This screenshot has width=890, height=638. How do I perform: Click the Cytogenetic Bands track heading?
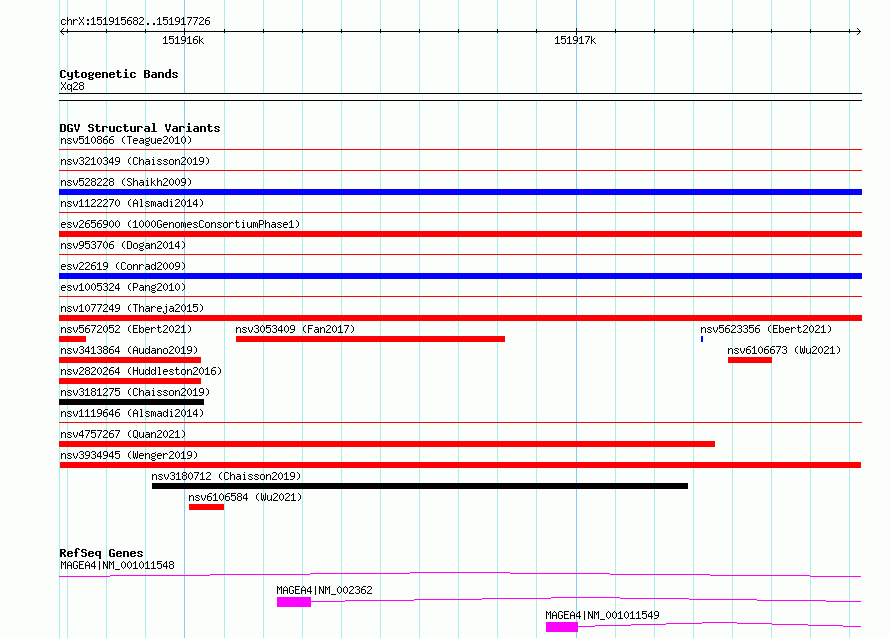[x=119, y=74]
